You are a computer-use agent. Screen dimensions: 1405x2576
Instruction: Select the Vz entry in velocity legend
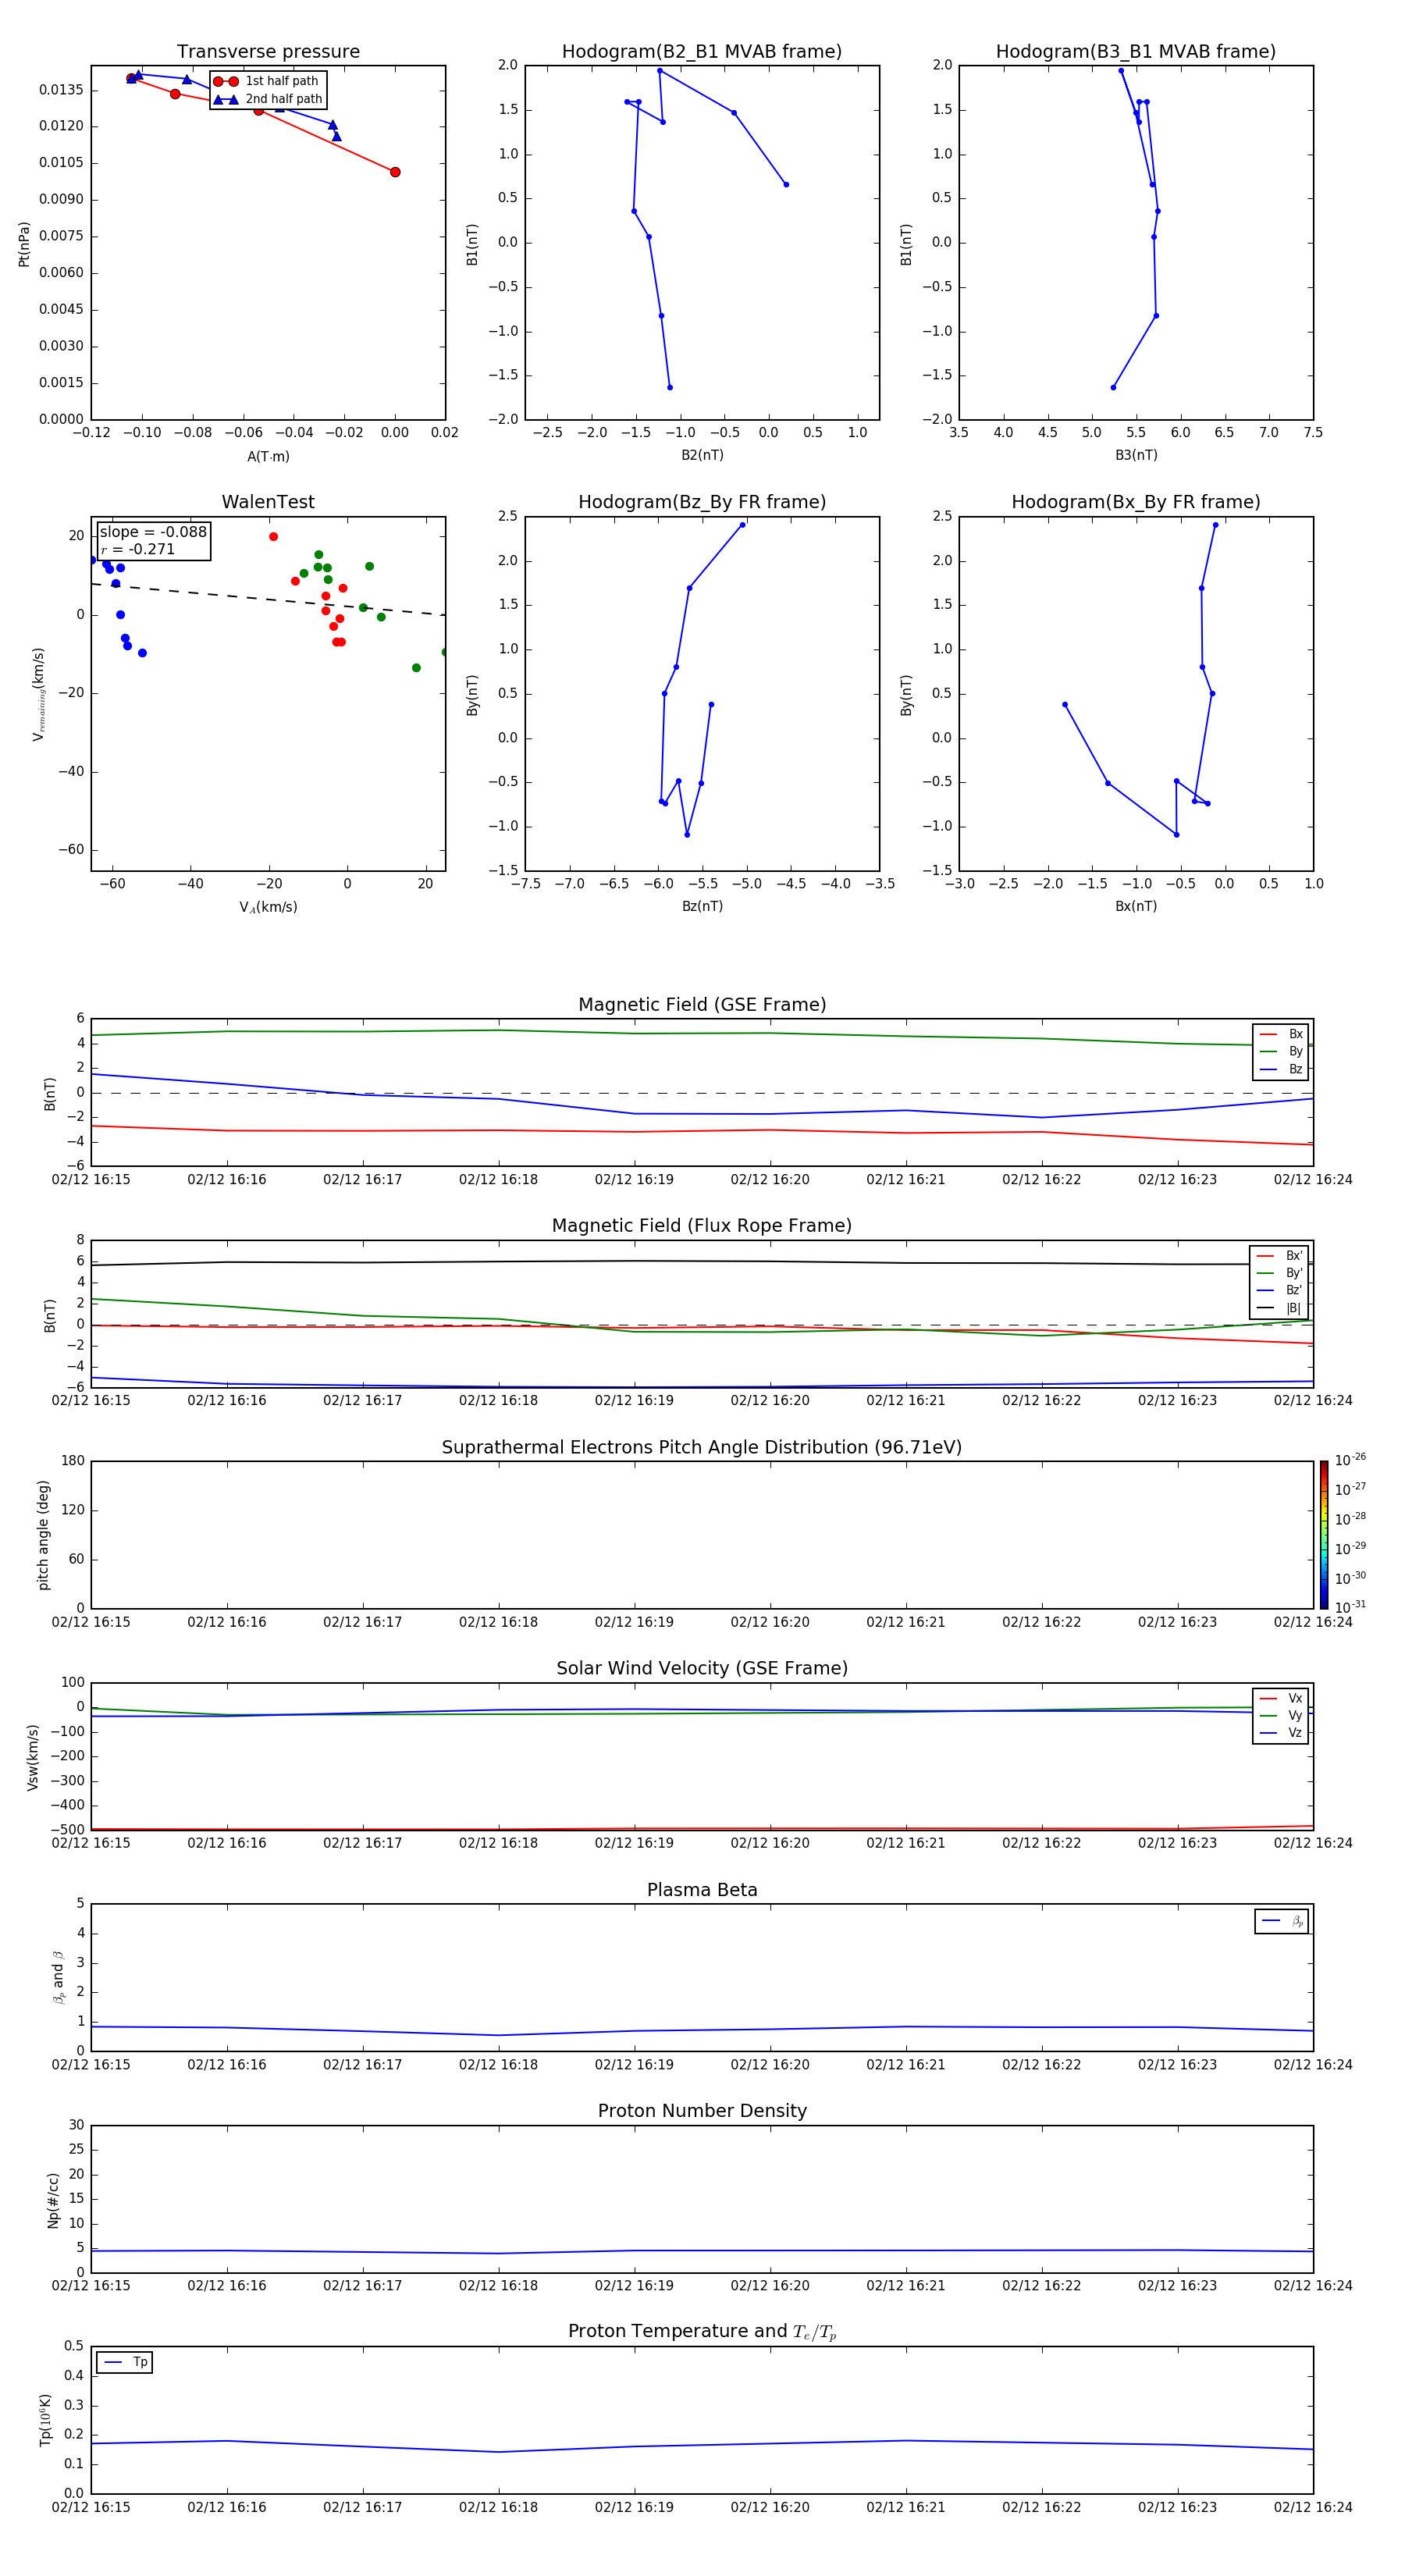click(1281, 1733)
